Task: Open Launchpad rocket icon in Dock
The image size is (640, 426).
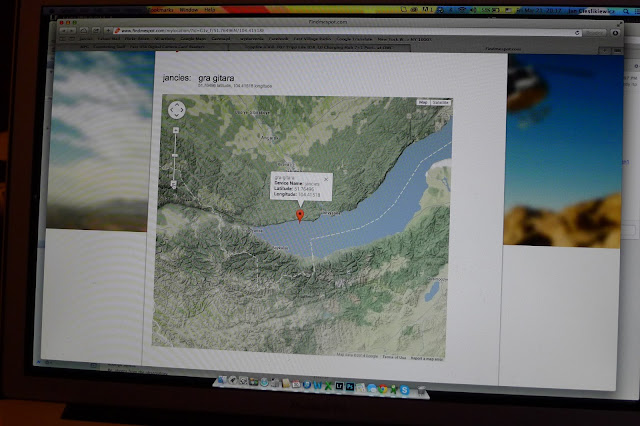Action: [x=233, y=380]
